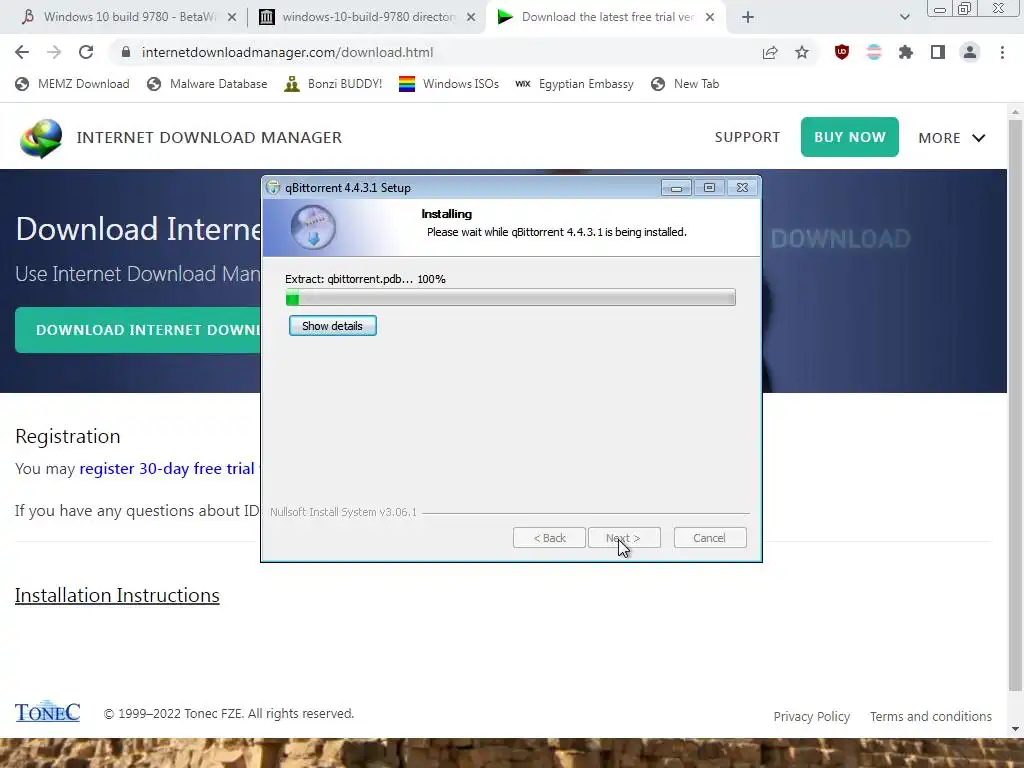Click the browser forward arrow
The height and width of the screenshot is (768, 1024).
54,52
